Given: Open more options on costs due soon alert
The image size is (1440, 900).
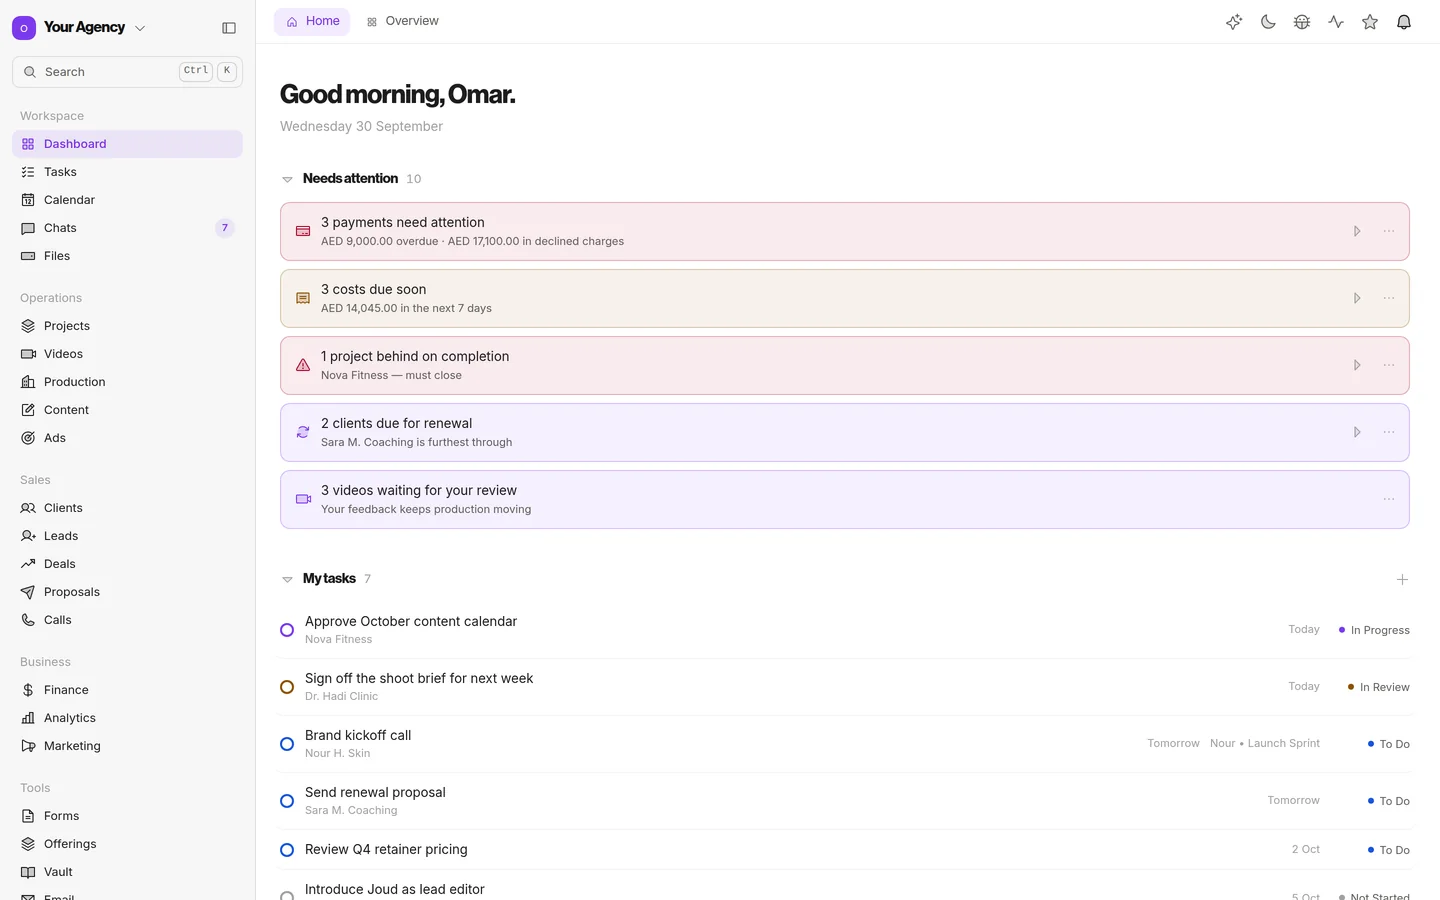Looking at the screenshot, I should 1389,299.
